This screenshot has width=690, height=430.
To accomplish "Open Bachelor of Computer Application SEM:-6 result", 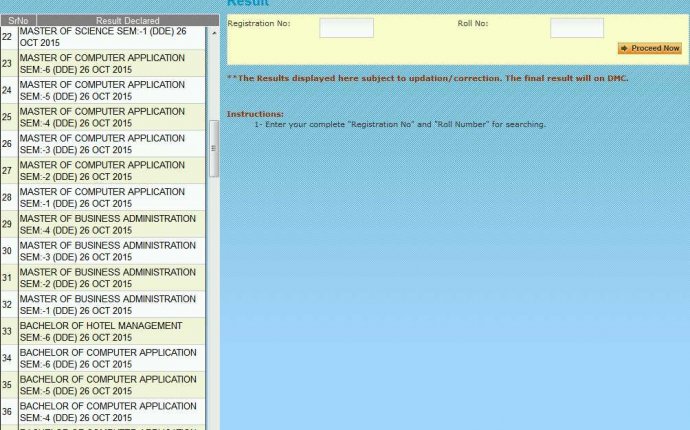I will click(112, 358).
